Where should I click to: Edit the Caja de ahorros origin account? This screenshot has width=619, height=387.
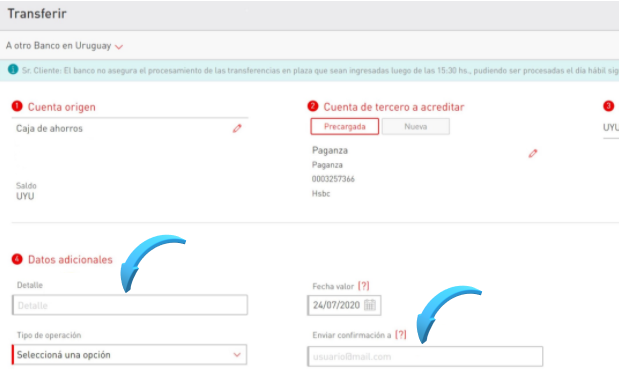coord(237,128)
